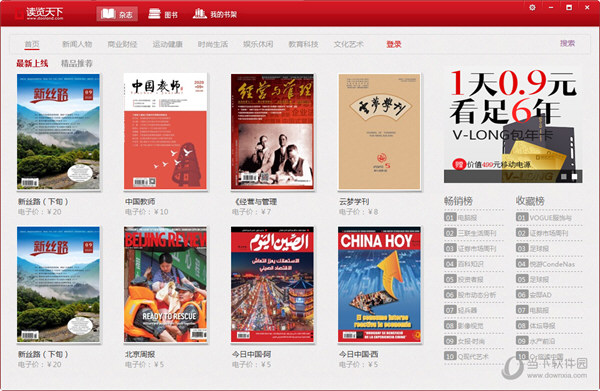Open 07 电脑报 in 收藏榜
This screenshot has width=600, height=391.
tap(533, 310)
